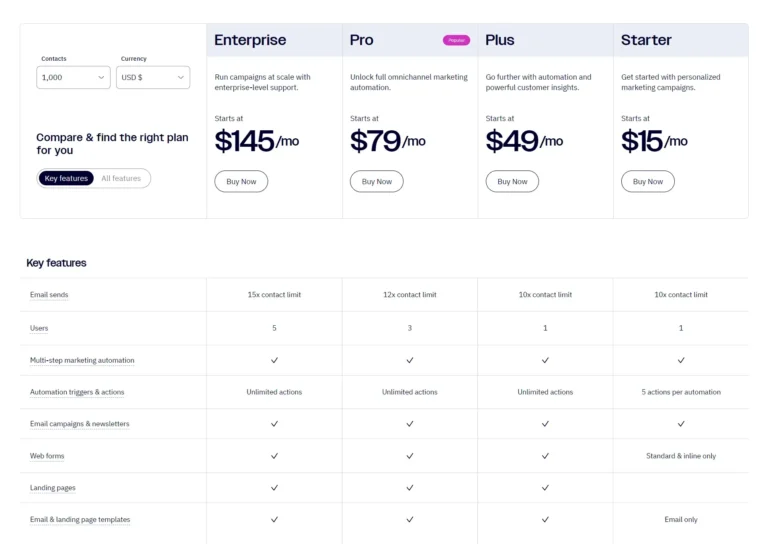Click Enterprise checkmark for Landing pages
Screen dimensions: 768x544
coord(274,488)
